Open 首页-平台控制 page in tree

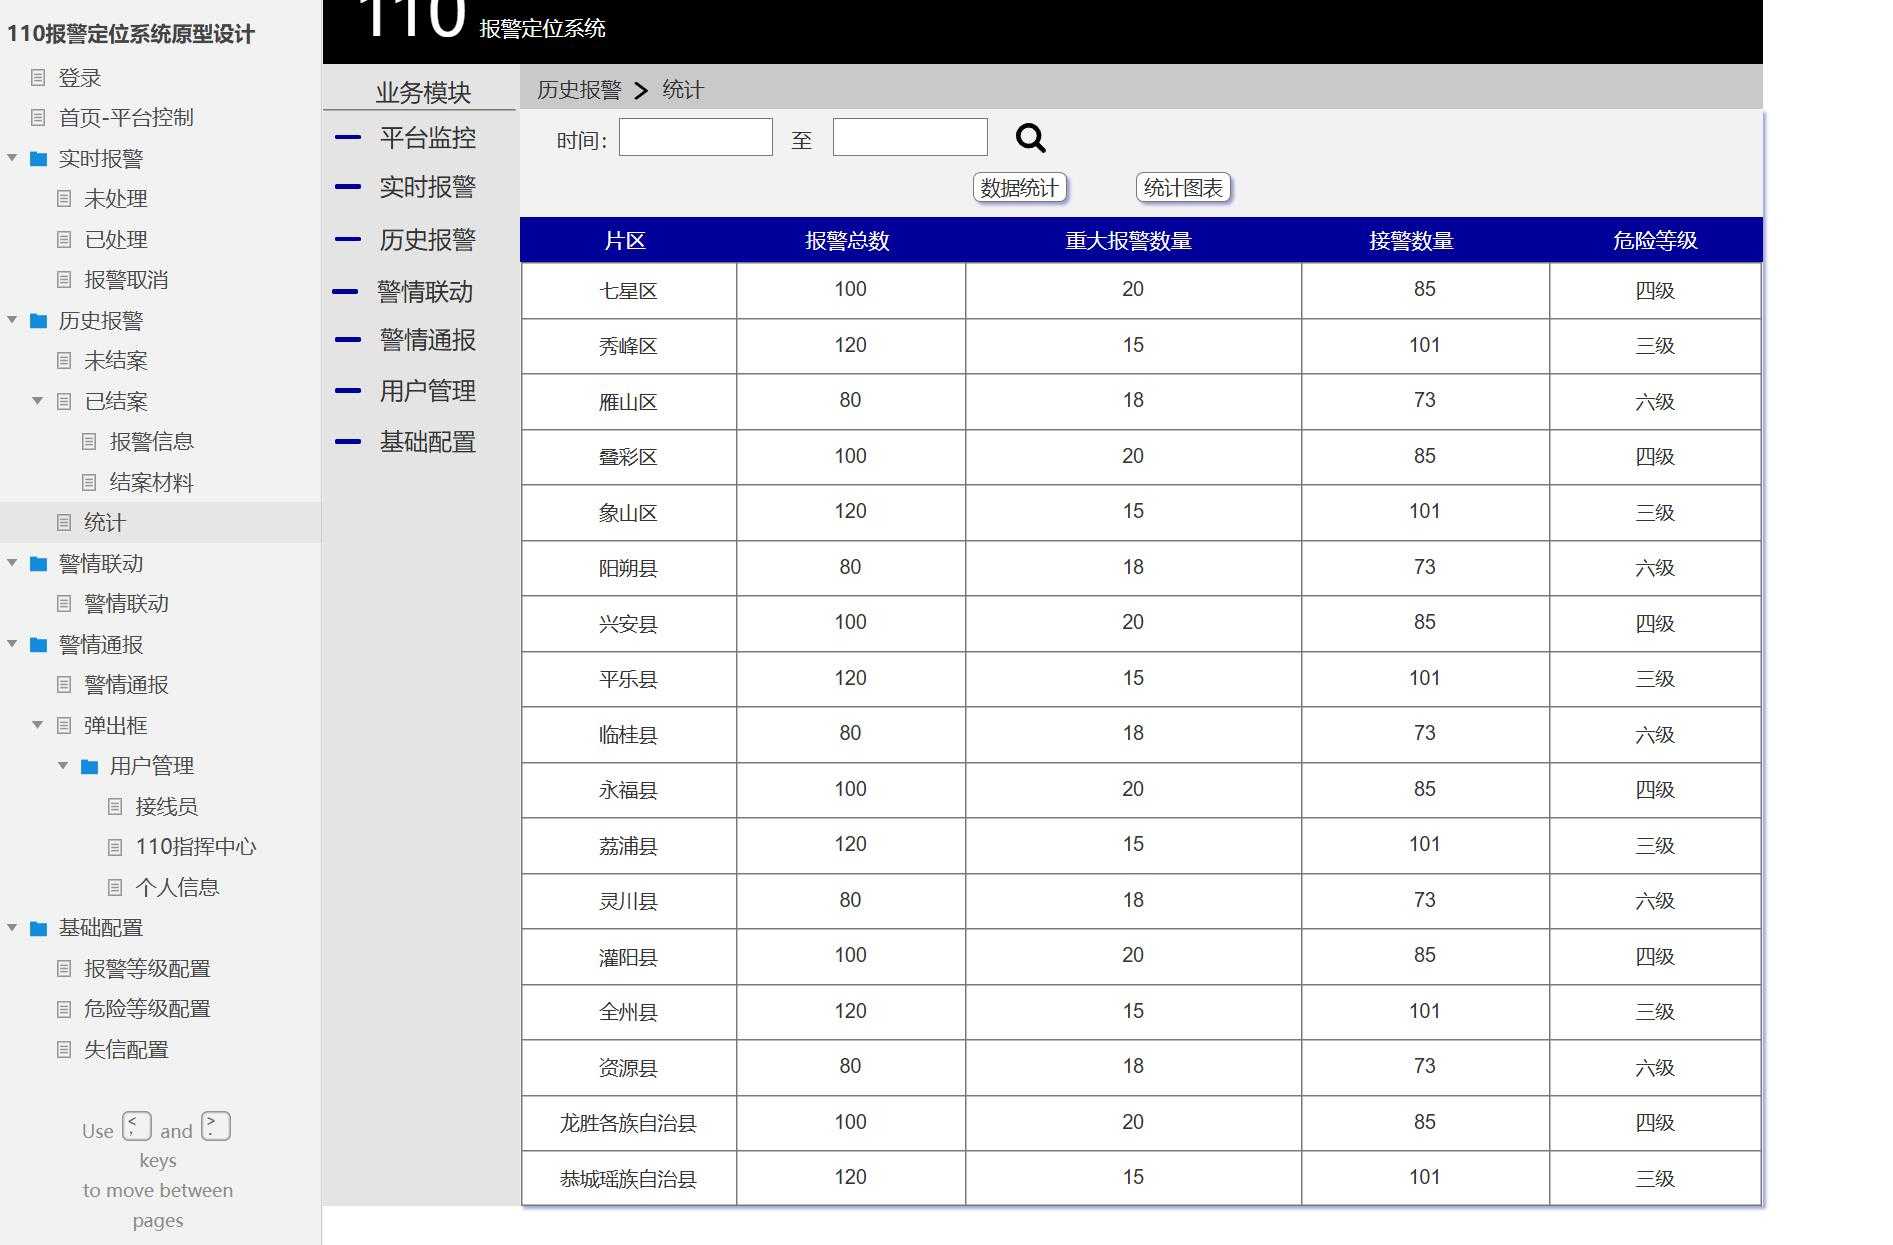[x=126, y=118]
